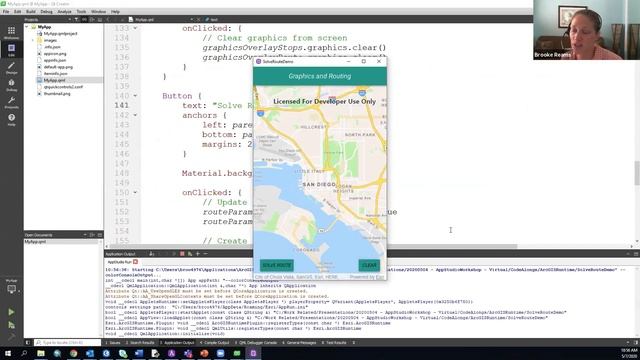Open Windows search on the taskbar
Viewport: 640px width, 360px height.
click(24, 353)
